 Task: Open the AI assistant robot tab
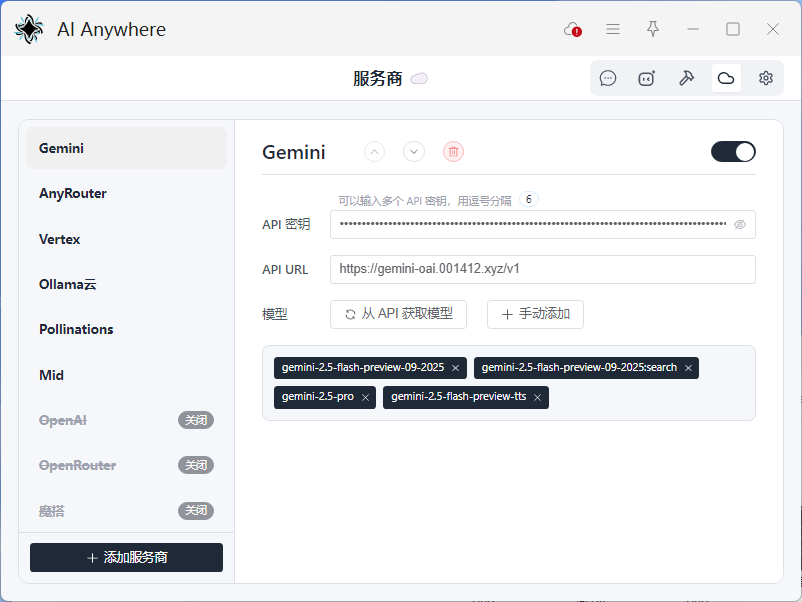coord(647,78)
